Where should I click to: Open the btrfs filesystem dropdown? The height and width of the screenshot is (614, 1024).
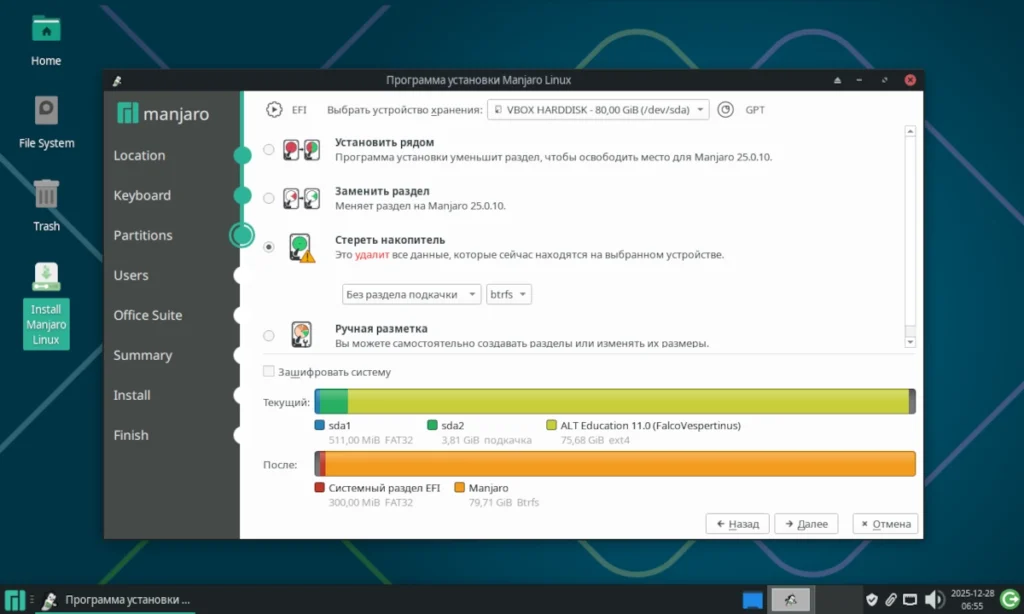(509, 295)
